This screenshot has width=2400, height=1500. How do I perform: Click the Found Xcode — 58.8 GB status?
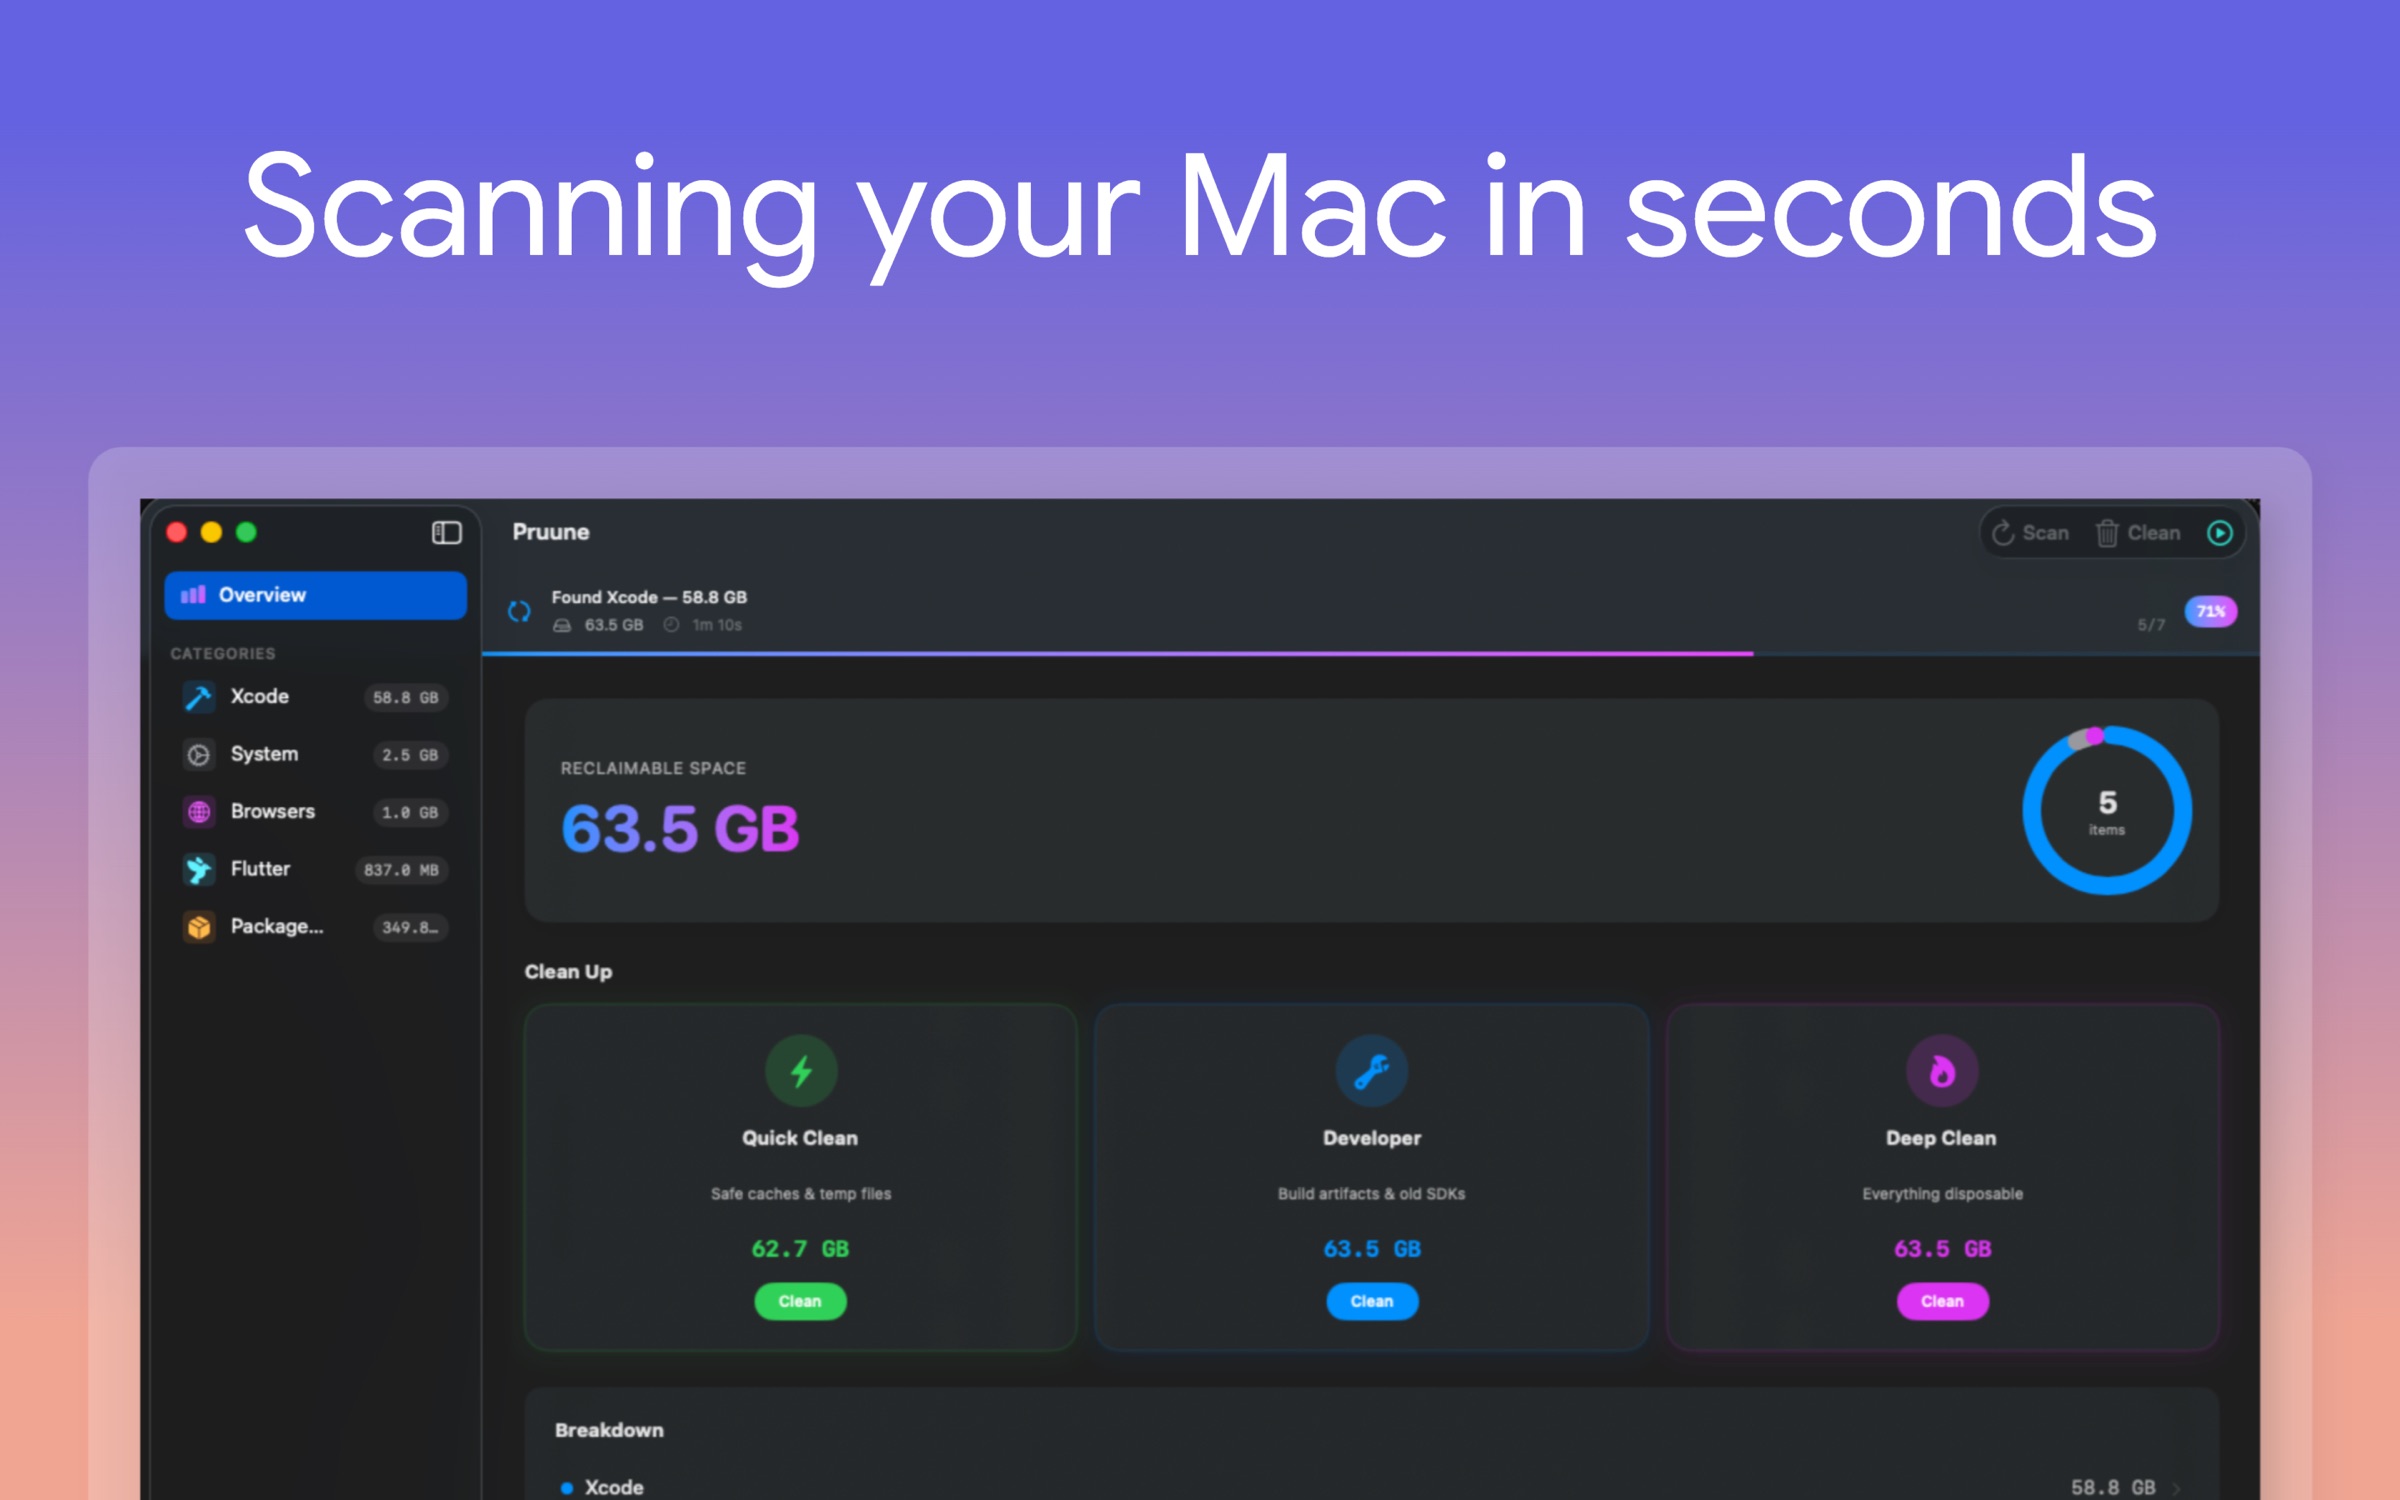pos(649,597)
